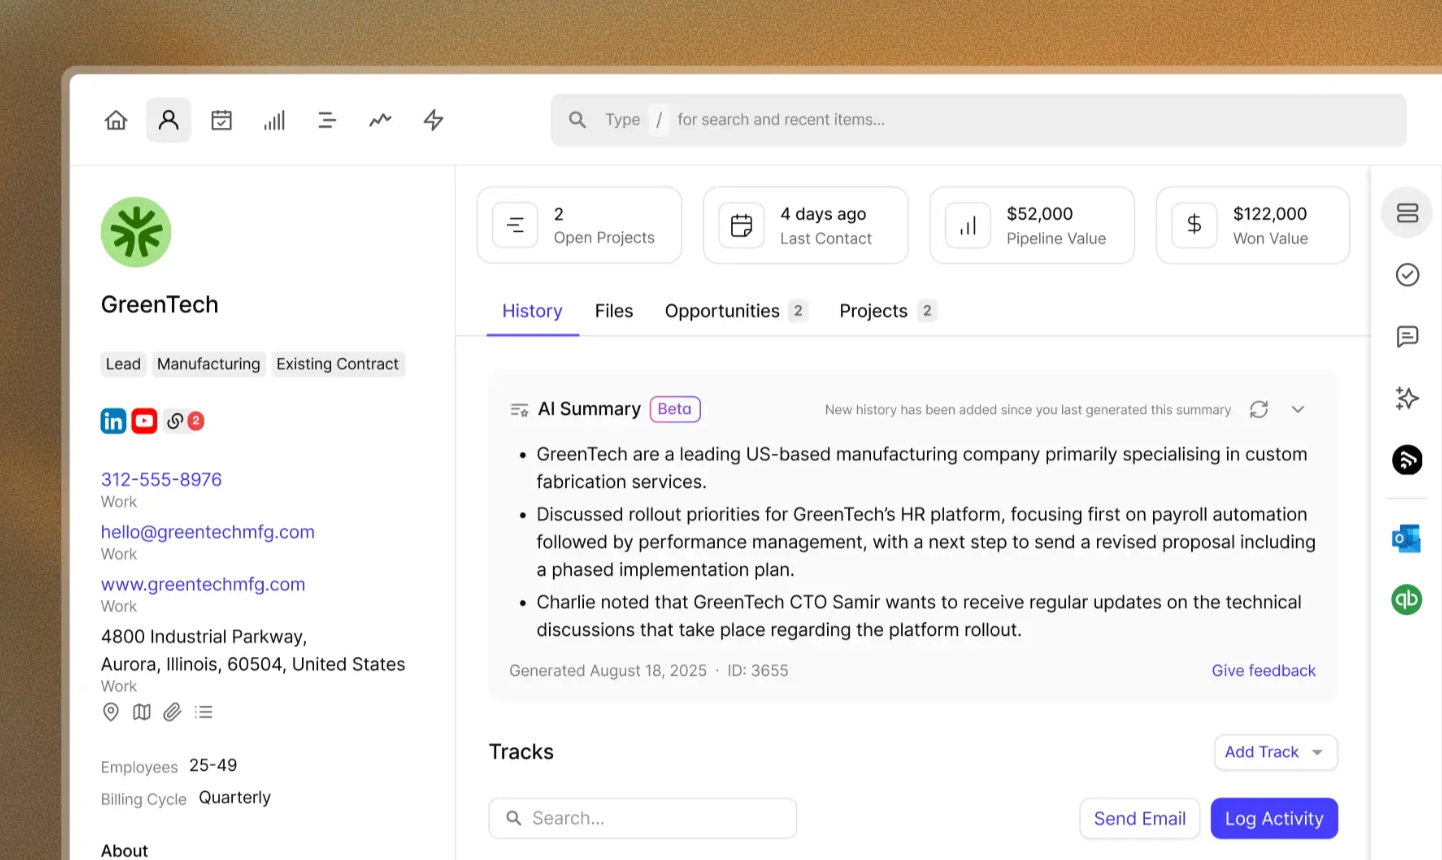Viewport: 1442px width, 860px height.
Task: Open the links icon with badge 2
Action: pyautogui.click(x=184, y=421)
